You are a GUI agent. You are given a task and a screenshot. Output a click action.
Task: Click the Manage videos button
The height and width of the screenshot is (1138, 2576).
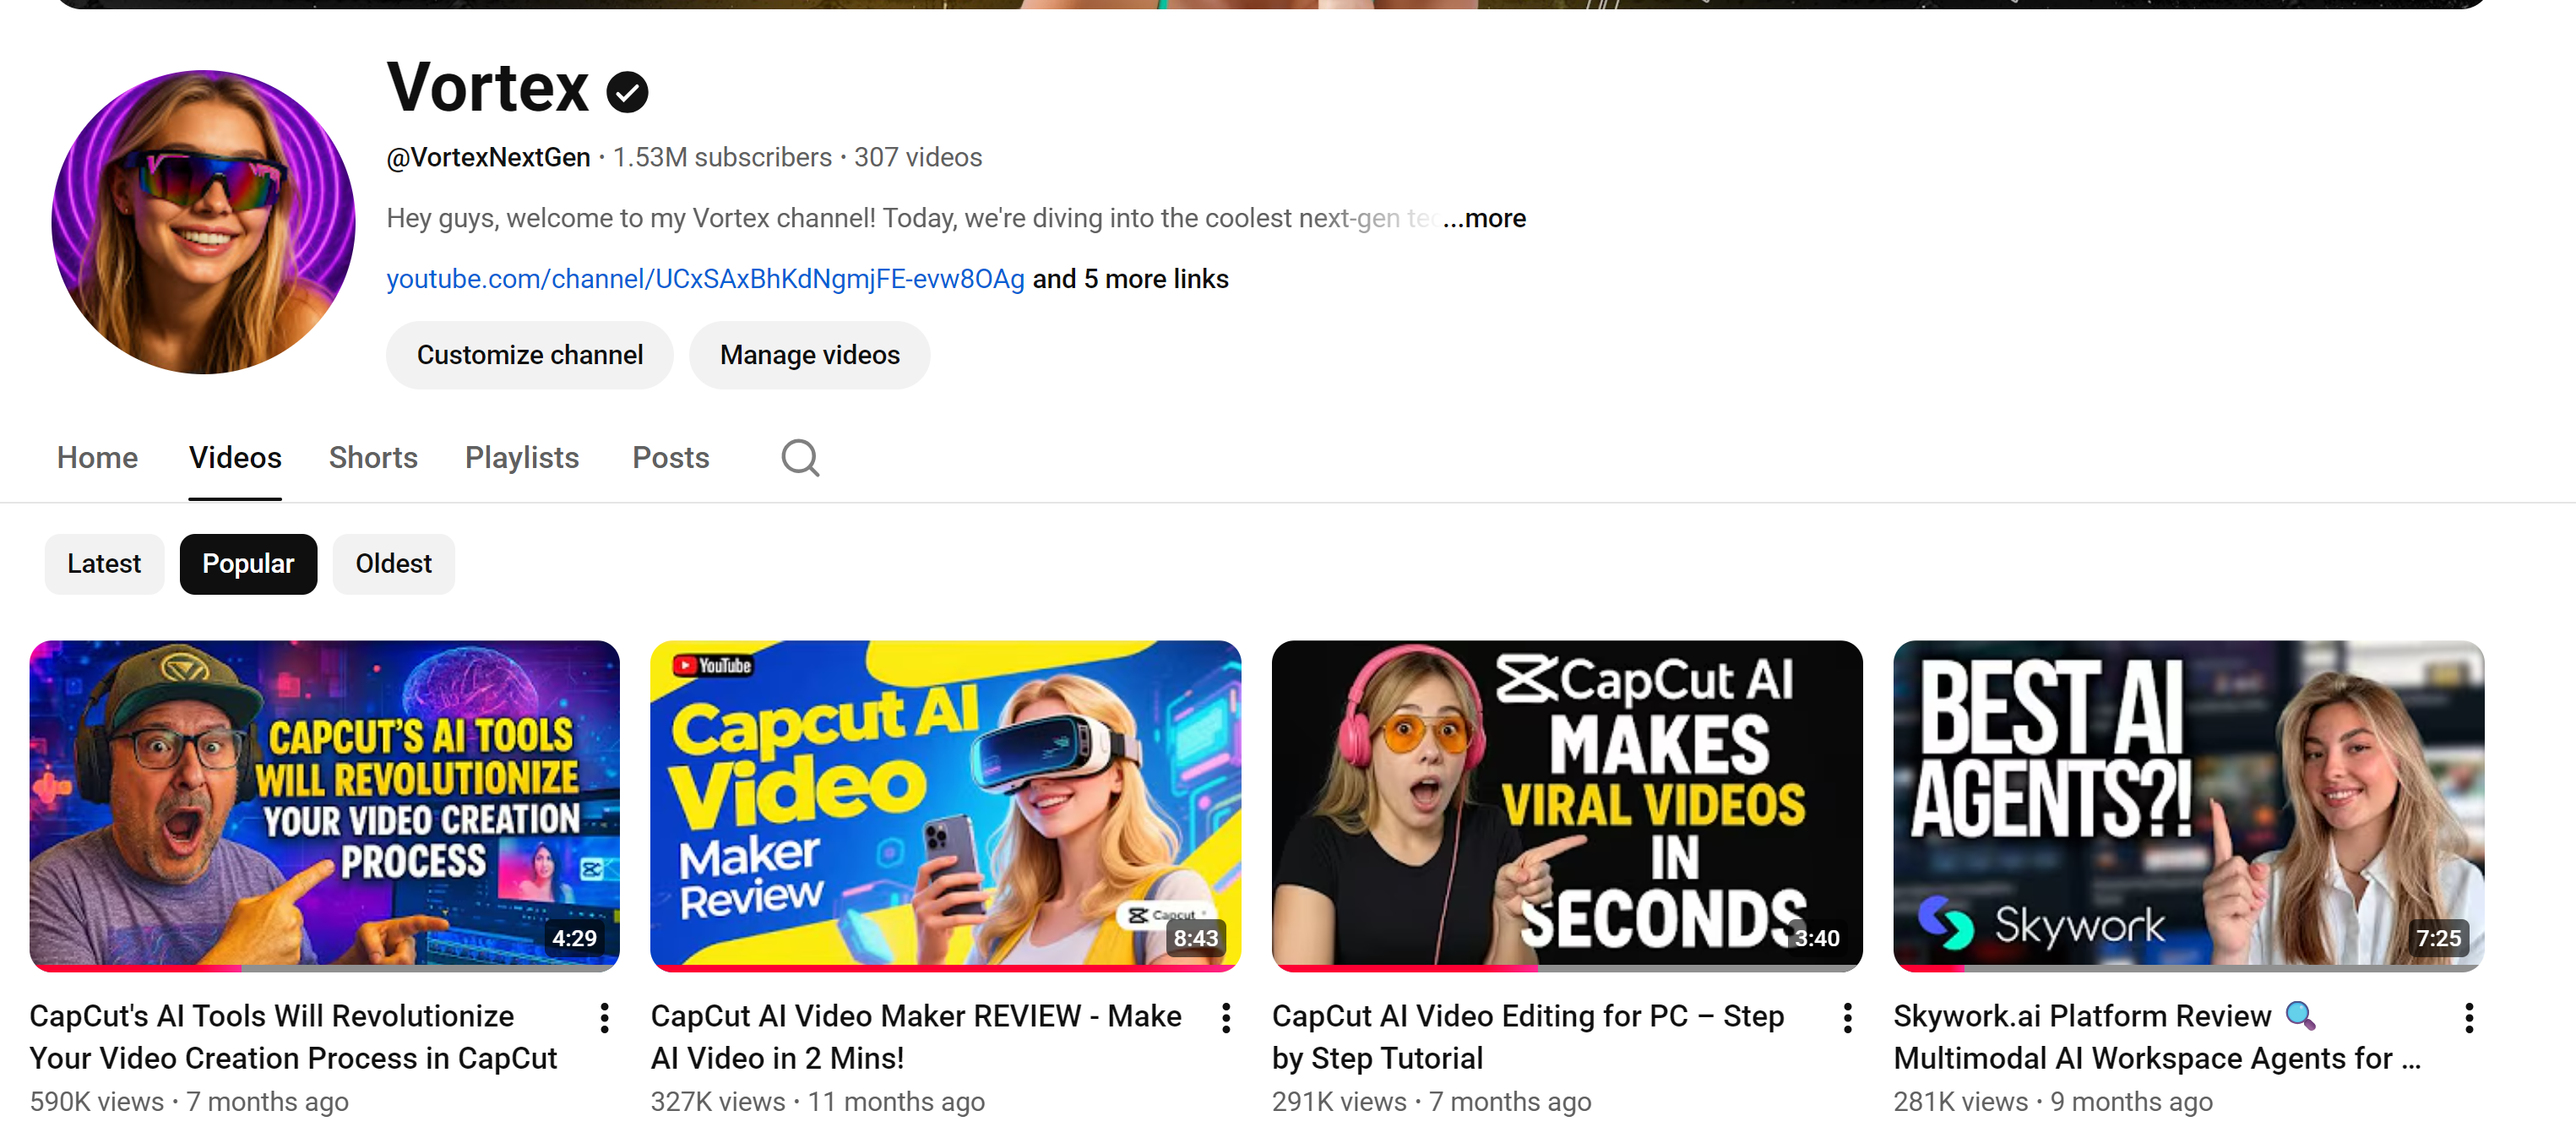[810, 355]
